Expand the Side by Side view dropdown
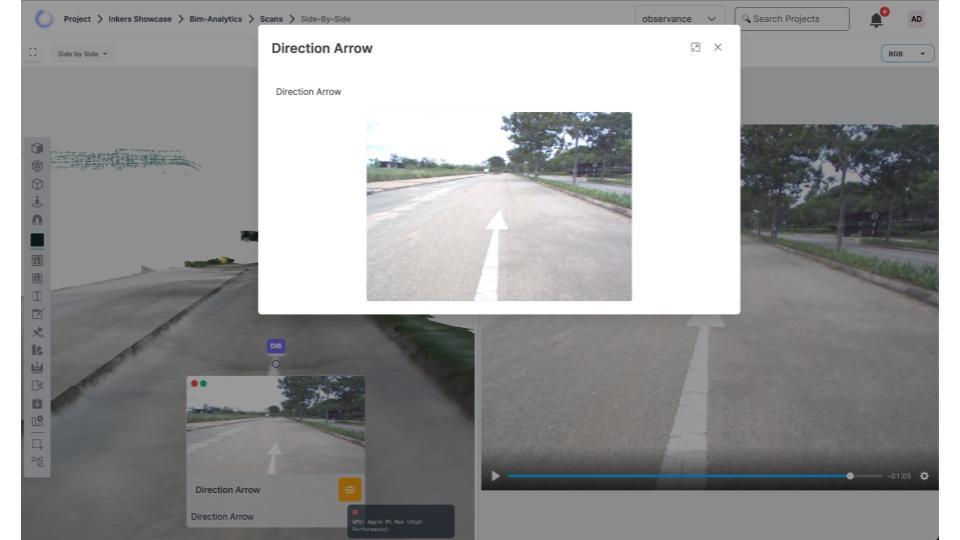 pyautogui.click(x=83, y=54)
